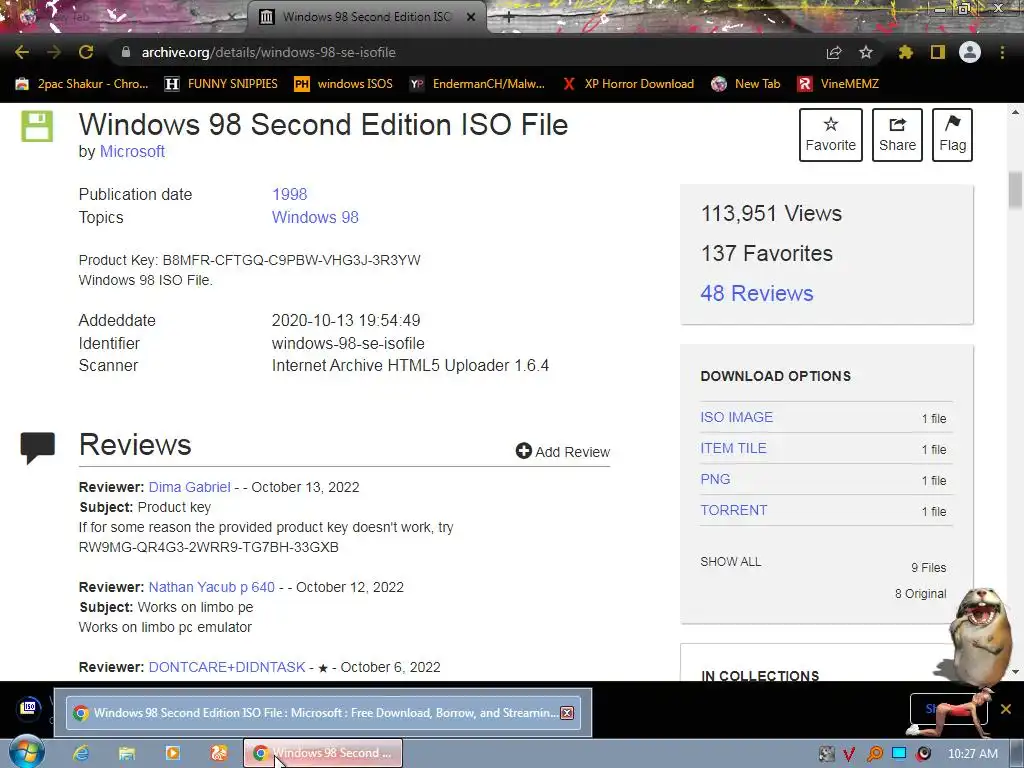1024x768 pixels.
Task: Click the scrollbar down arrow
Action: tap(1015, 672)
